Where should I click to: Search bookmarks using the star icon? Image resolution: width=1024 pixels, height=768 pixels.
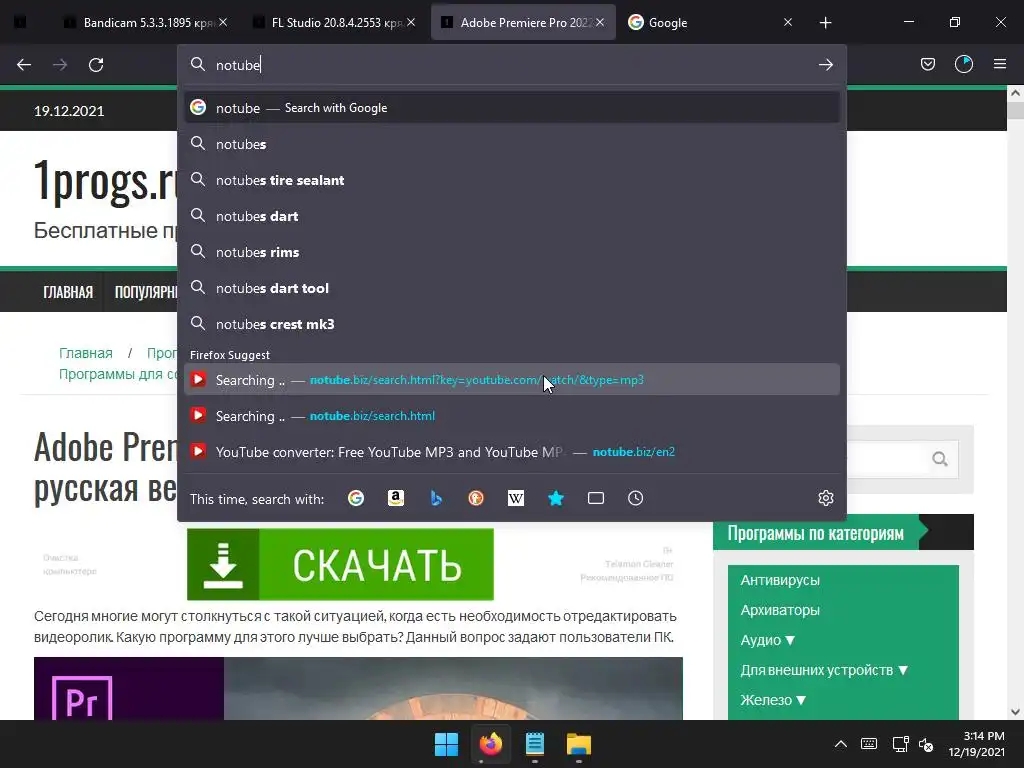556,498
